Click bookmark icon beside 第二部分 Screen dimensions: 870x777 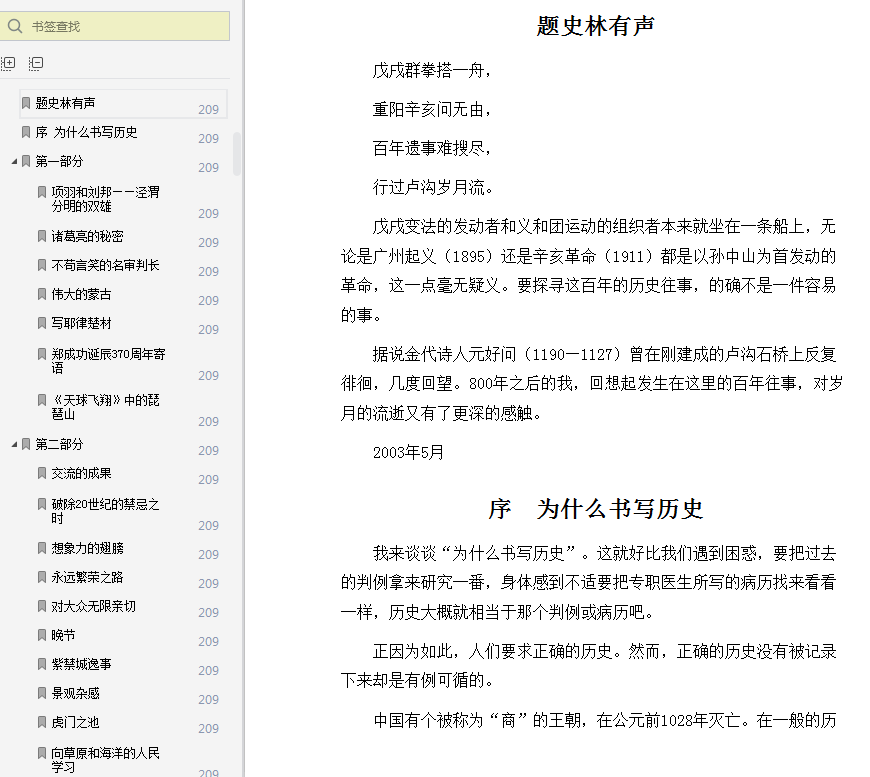pos(26,445)
